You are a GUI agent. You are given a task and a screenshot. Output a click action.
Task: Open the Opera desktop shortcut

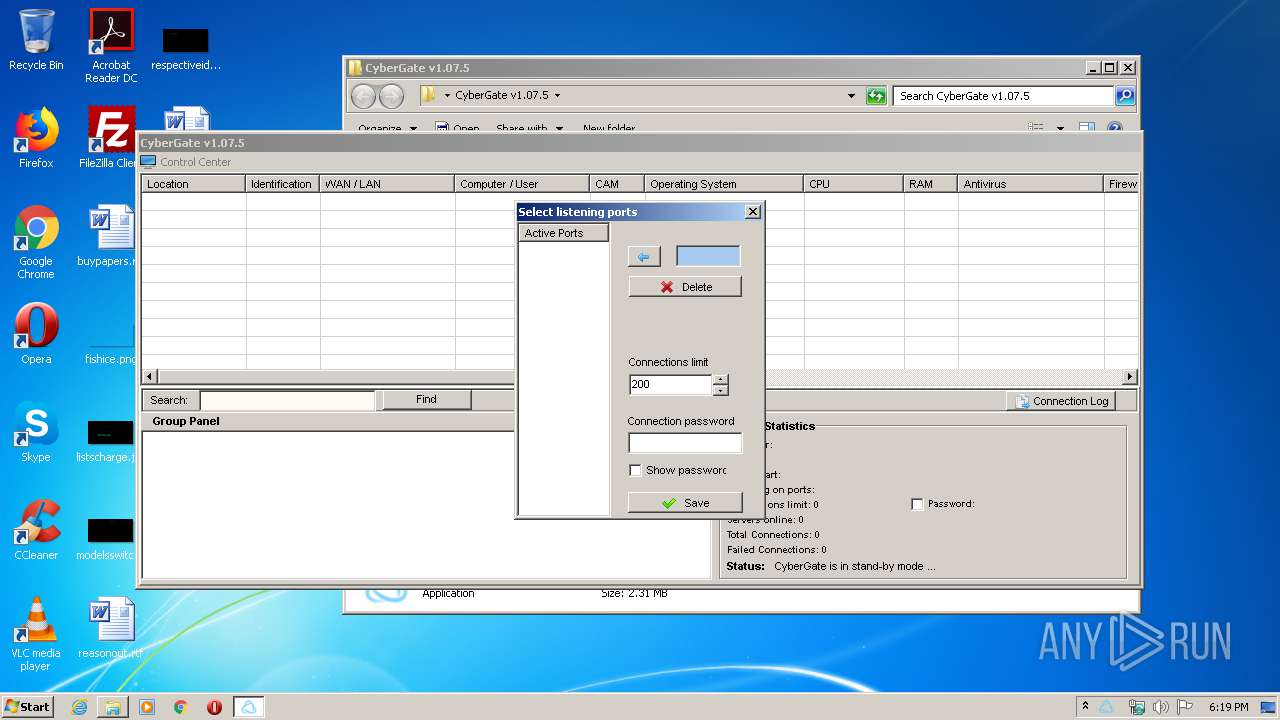36,334
